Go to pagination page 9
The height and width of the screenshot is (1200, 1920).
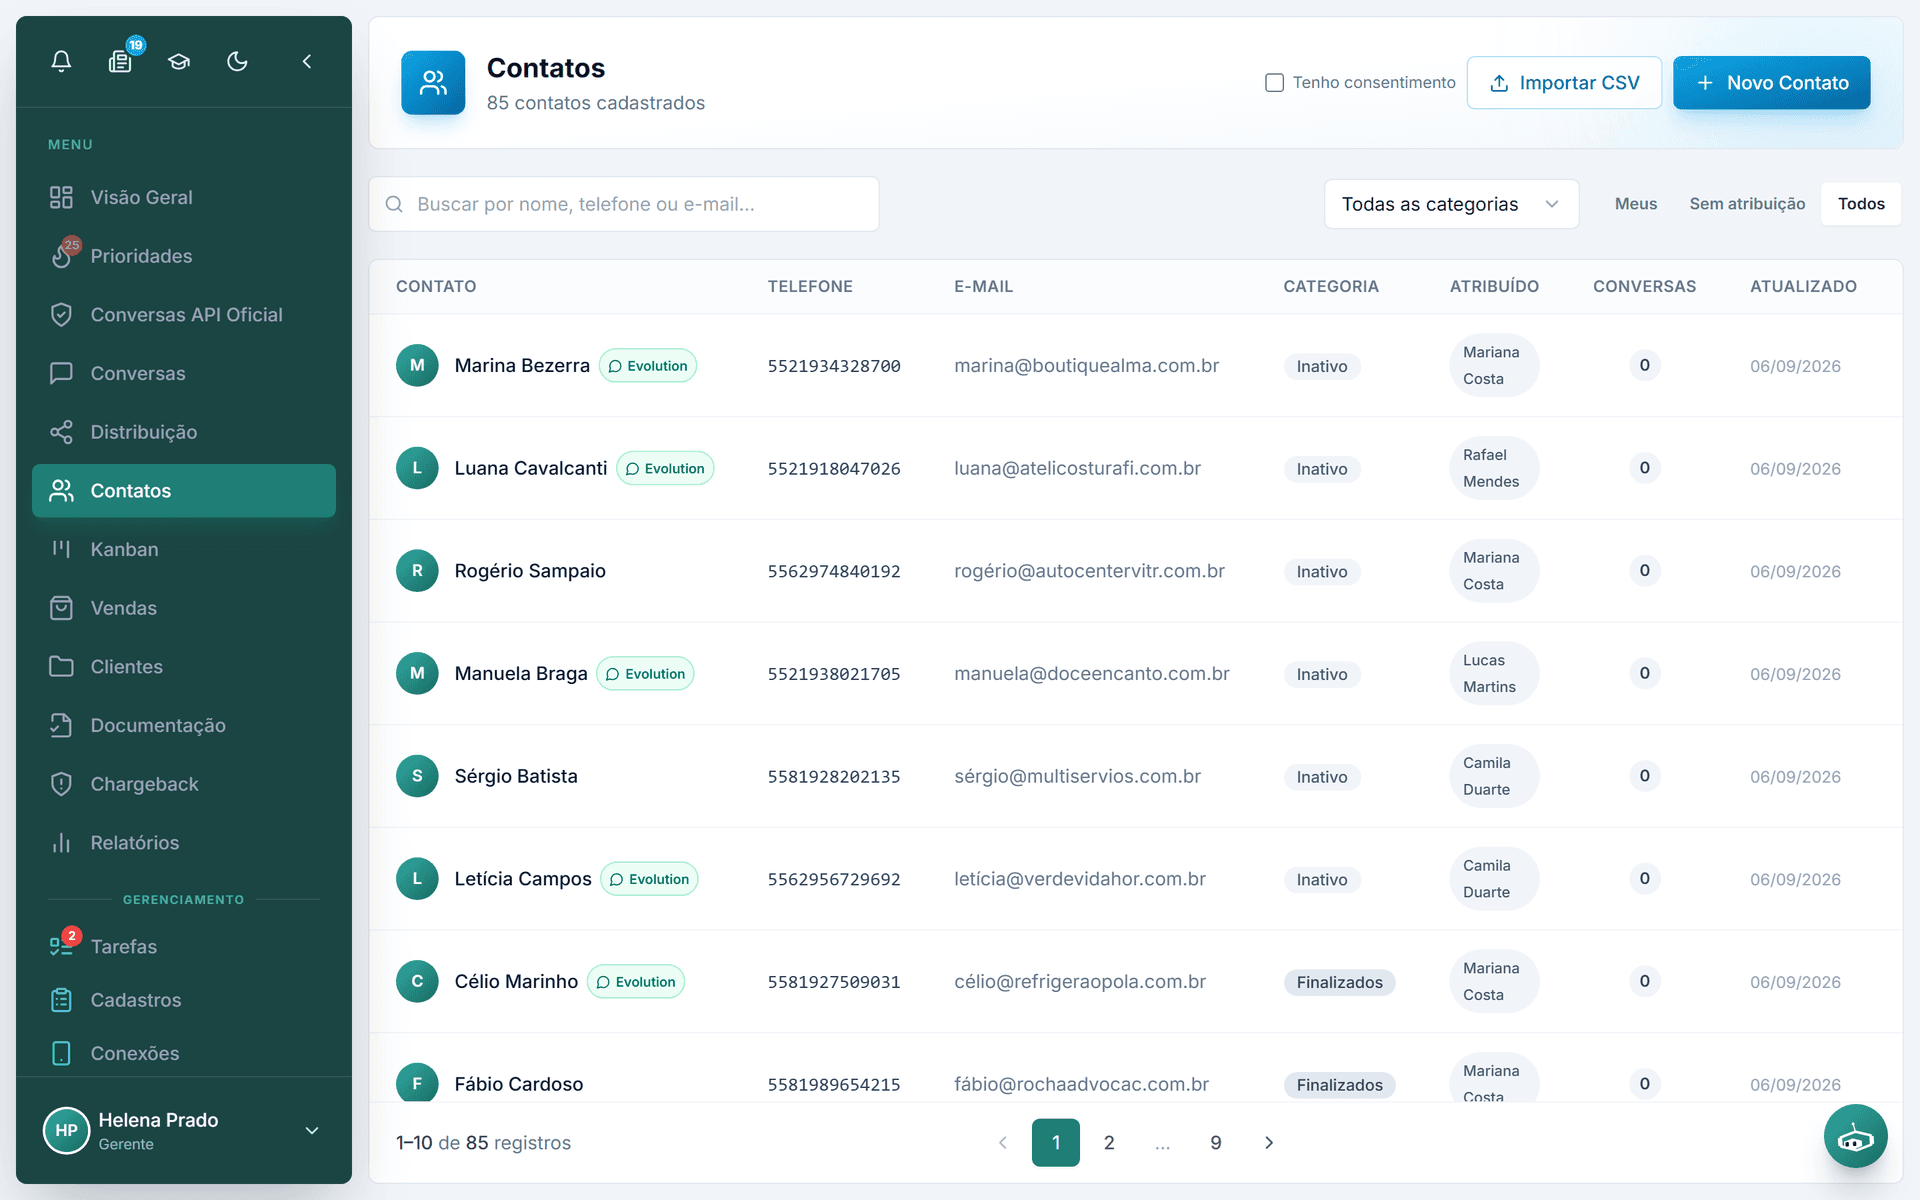click(x=1216, y=1143)
